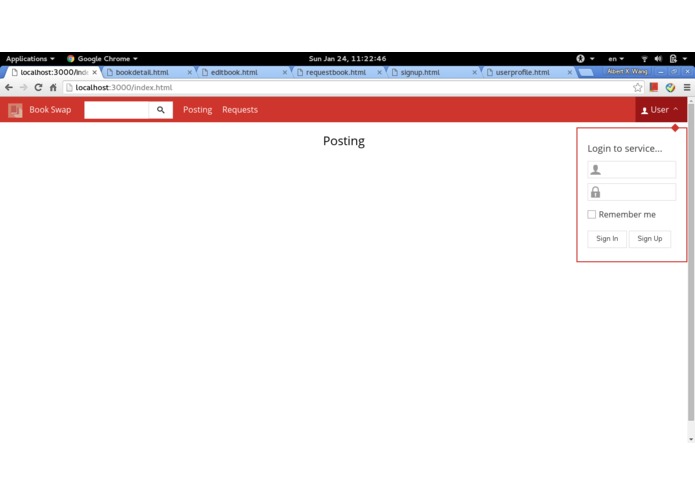Collapse the User dropdown menu
Screen dimensions: 695x494
pyautogui.click(x=661, y=109)
